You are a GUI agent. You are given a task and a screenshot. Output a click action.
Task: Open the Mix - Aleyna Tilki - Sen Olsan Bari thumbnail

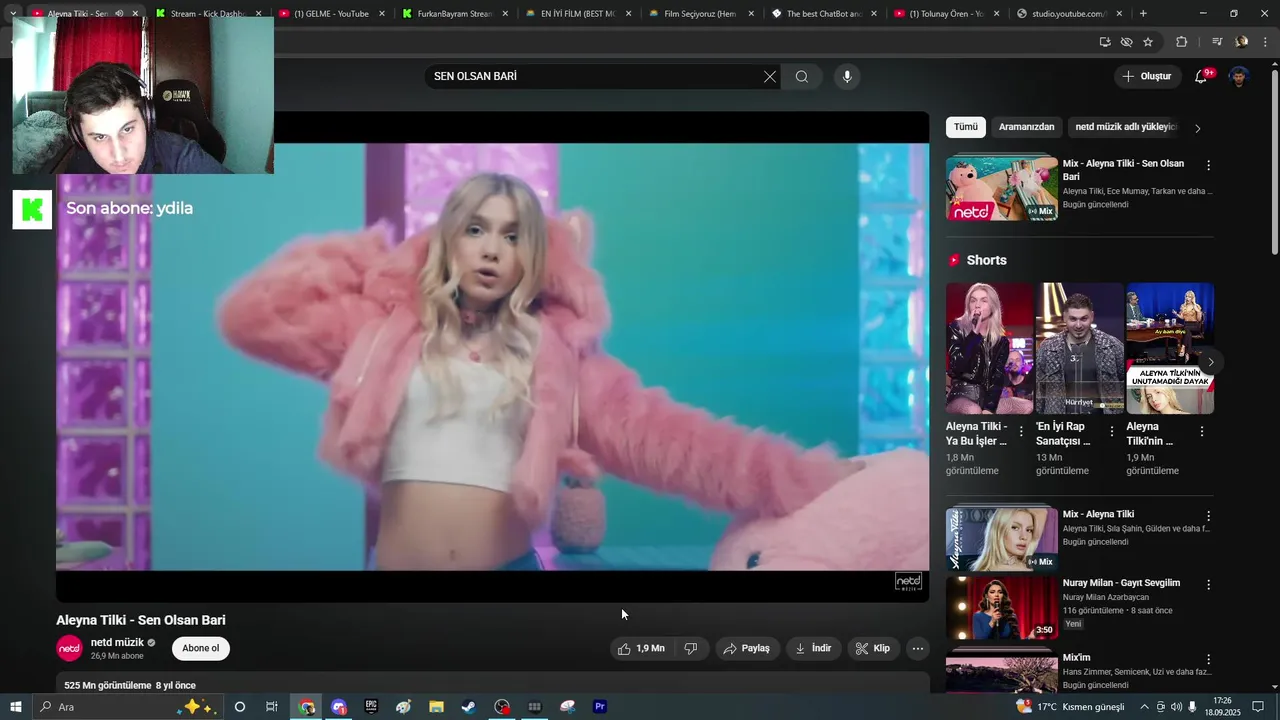(x=1002, y=187)
